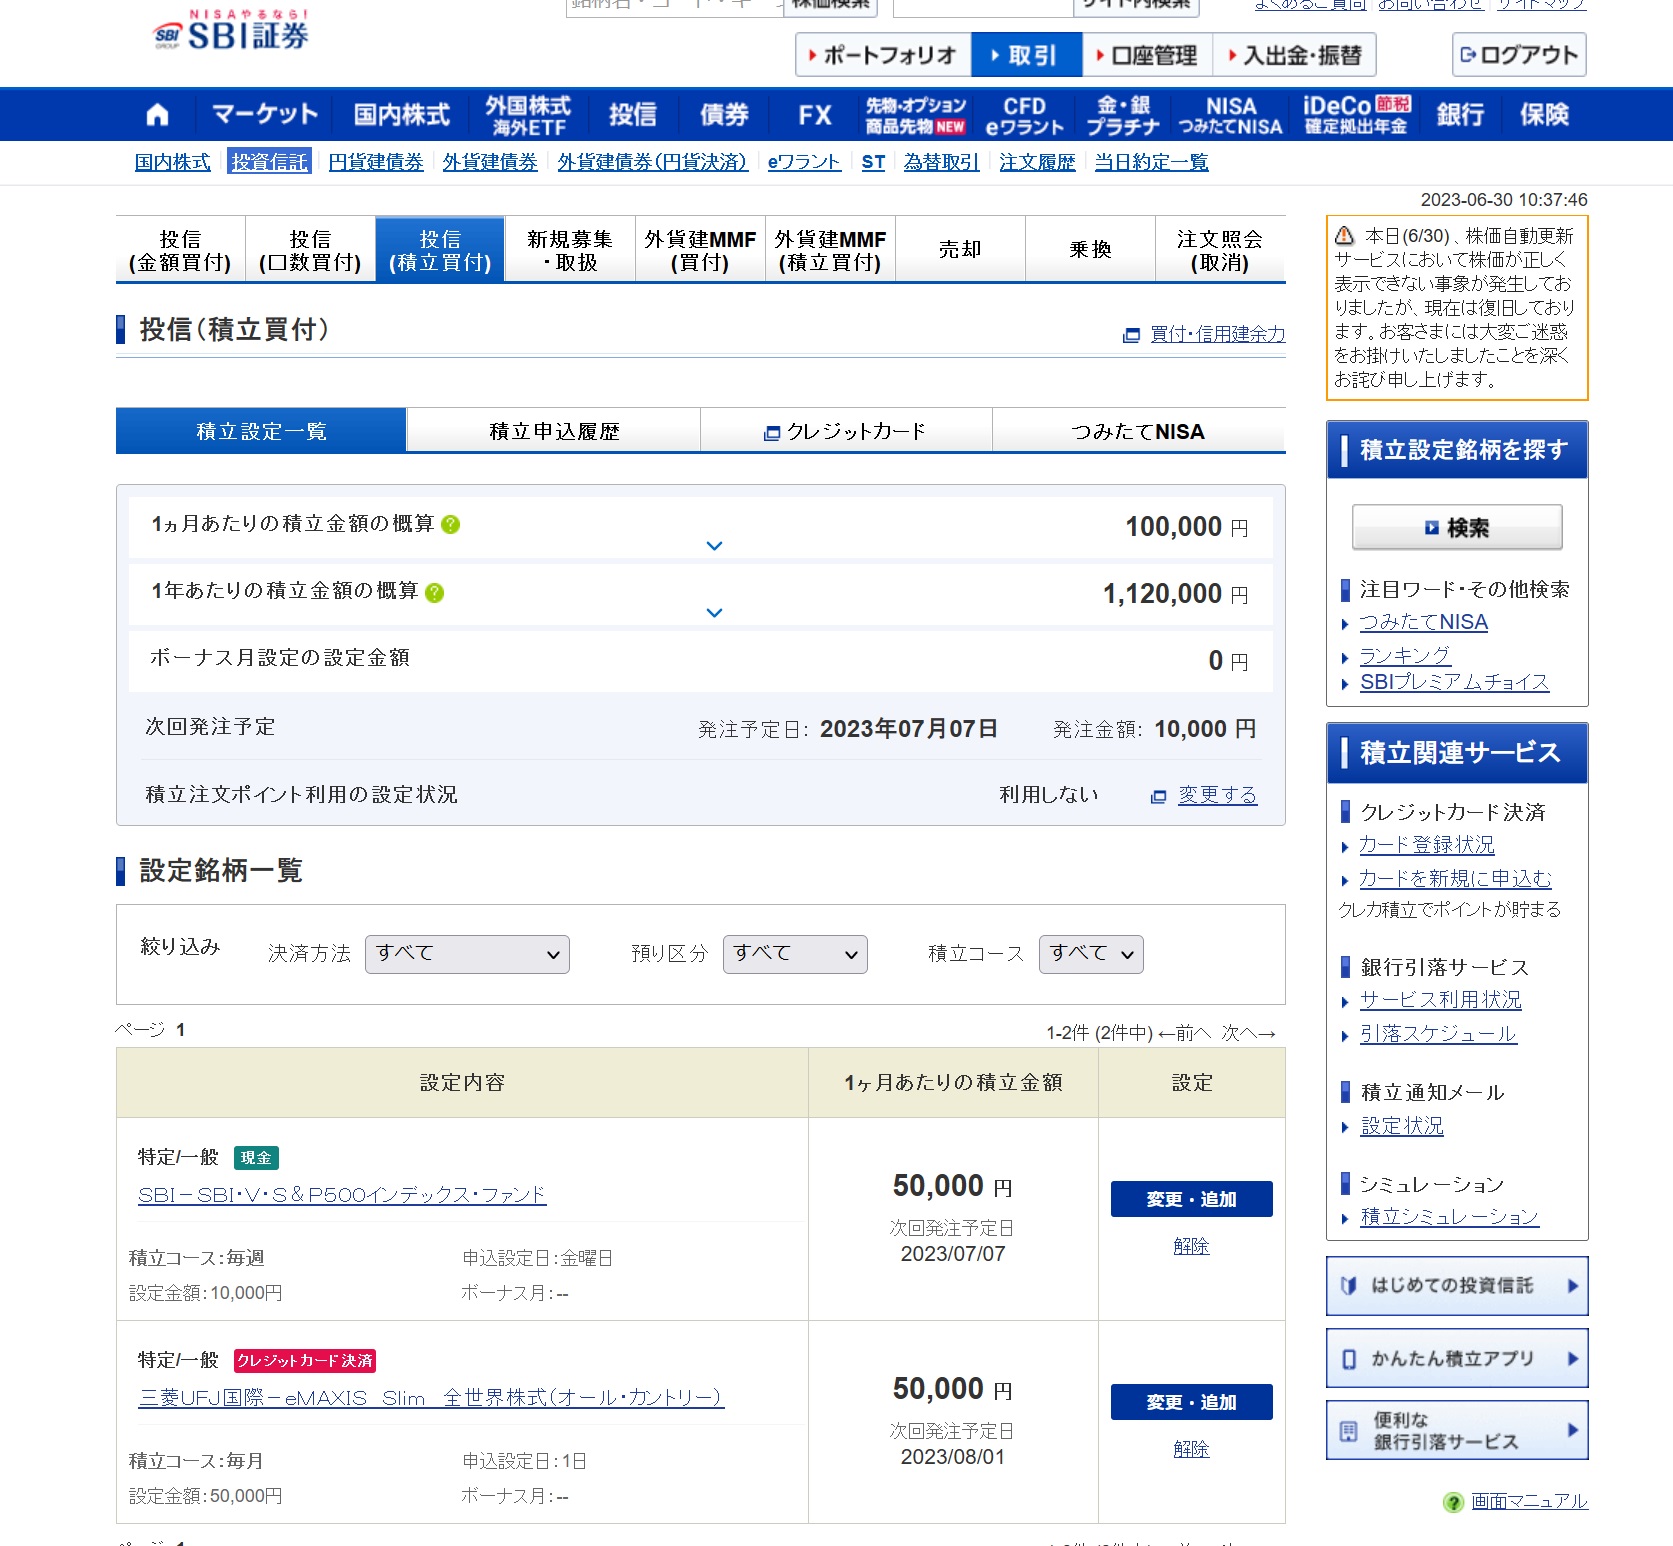The width and height of the screenshot is (1673, 1546).
Task: Click the 画面マニュアル help icon
Action: coord(1453,1502)
